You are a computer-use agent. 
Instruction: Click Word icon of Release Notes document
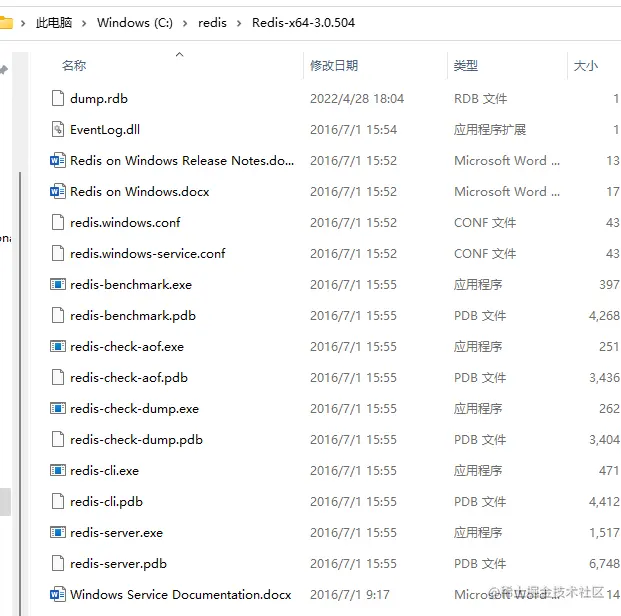(58, 160)
